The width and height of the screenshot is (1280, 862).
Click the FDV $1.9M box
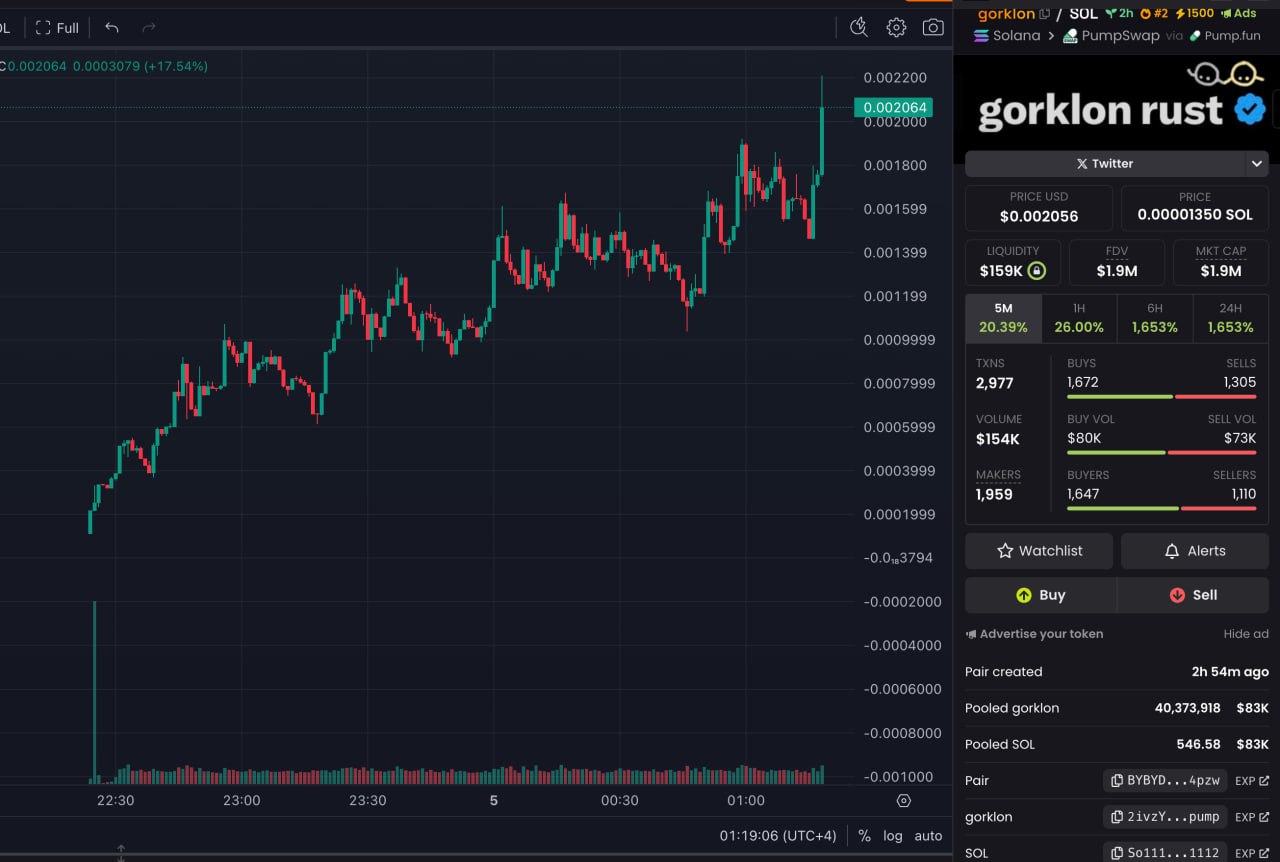point(1116,263)
